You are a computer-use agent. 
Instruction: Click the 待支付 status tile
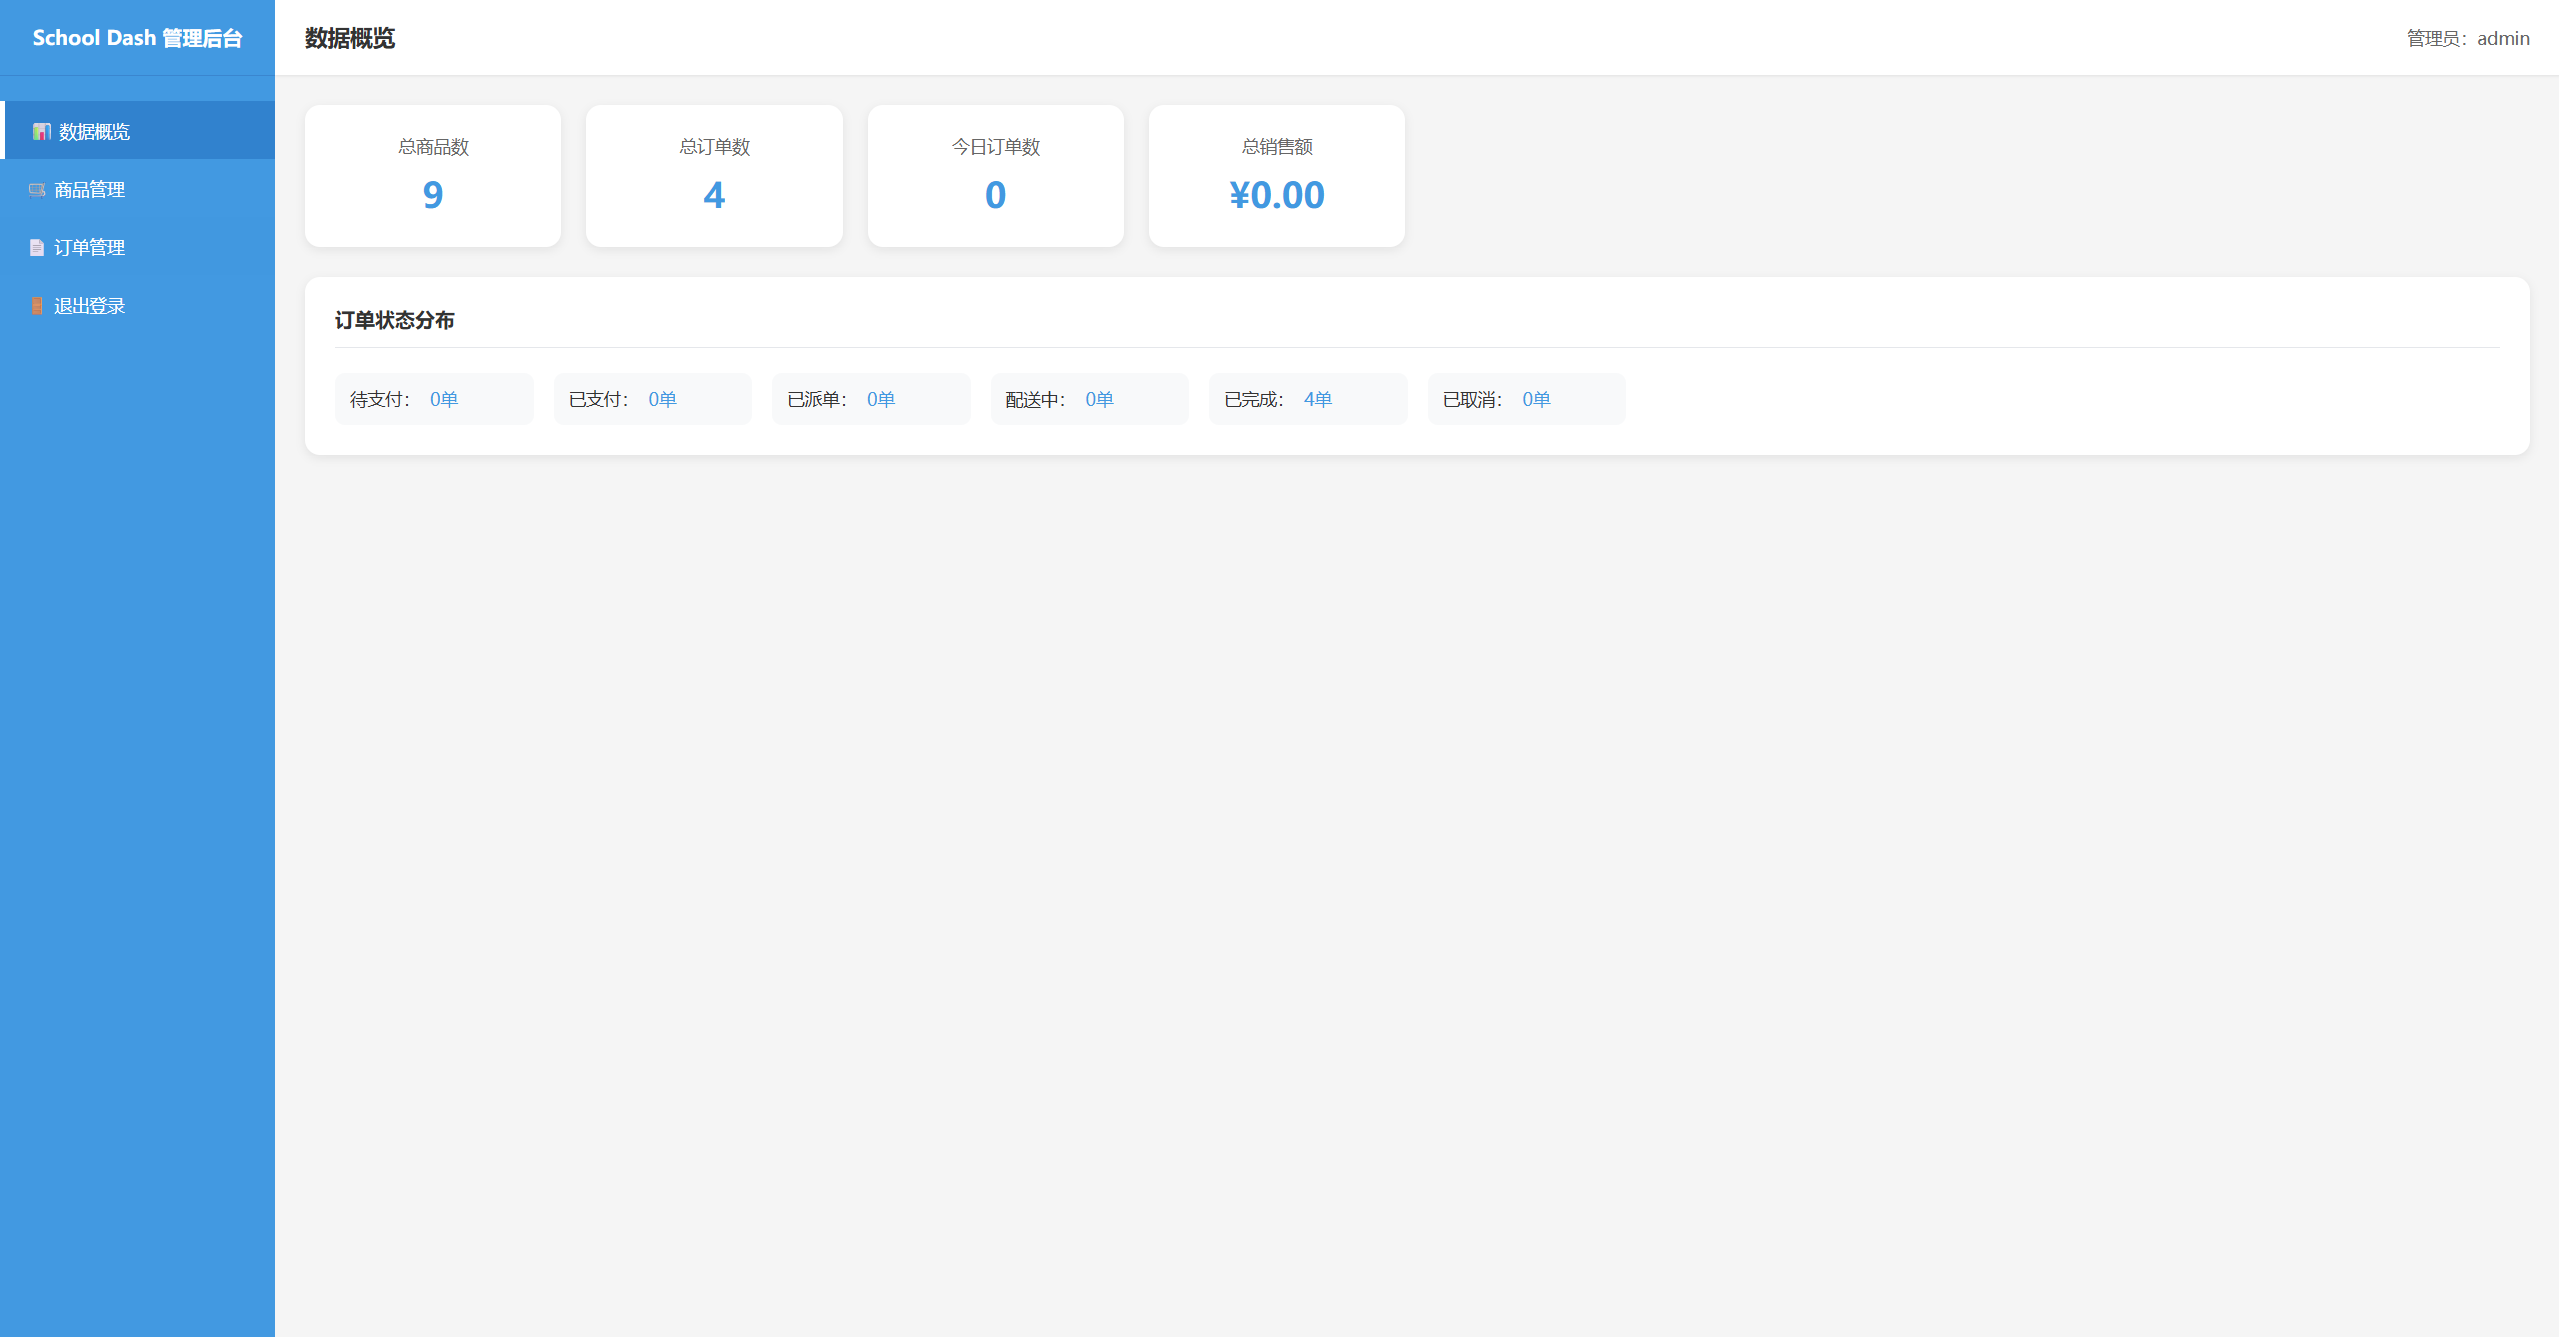pyautogui.click(x=434, y=399)
